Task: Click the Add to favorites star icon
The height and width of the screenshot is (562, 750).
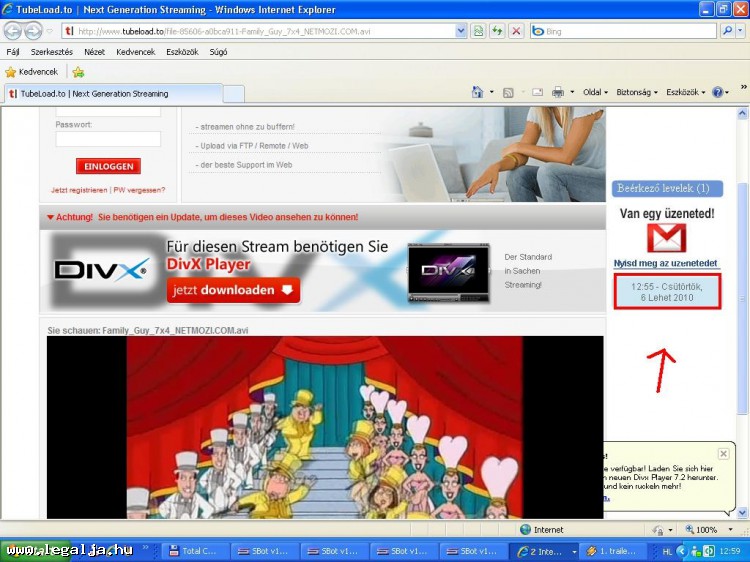Action: coord(78,72)
